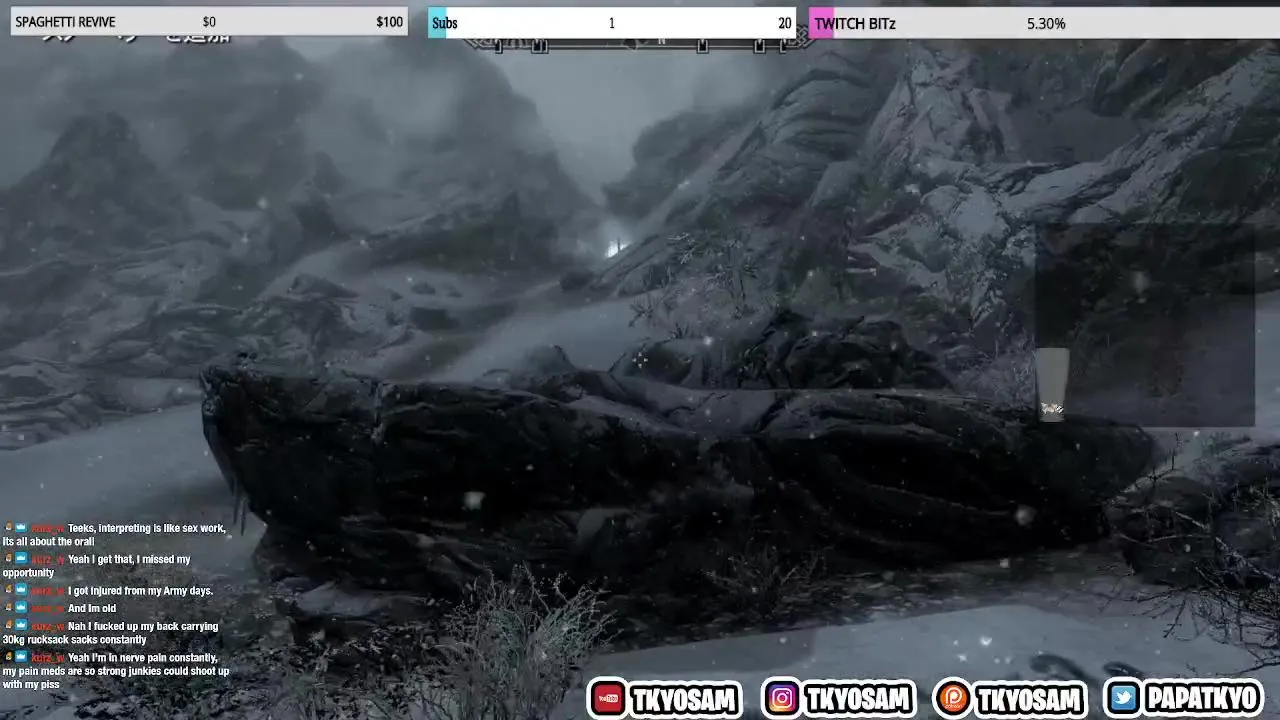Click the TWITCH BITz progress bar
This screenshot has height=720, width=1280.
pyautogui.click(x=1044, y=23)
